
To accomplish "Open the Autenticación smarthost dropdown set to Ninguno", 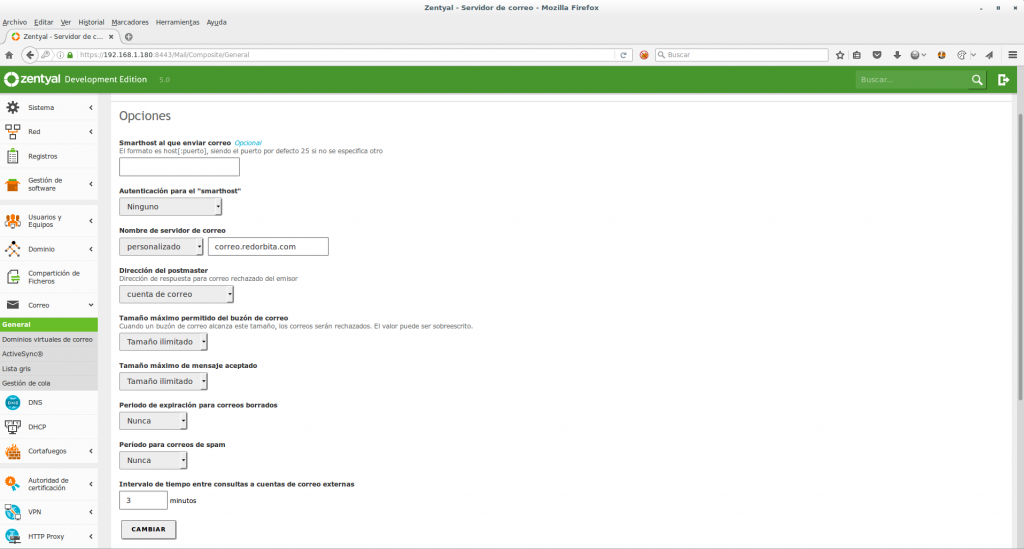I will [x=170, y=207].
